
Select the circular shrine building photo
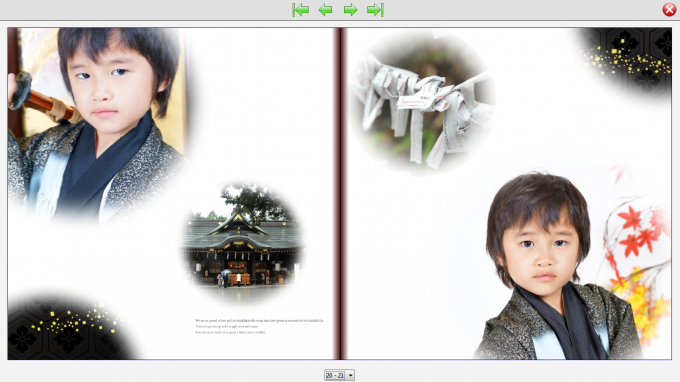(x=243, y=241)
